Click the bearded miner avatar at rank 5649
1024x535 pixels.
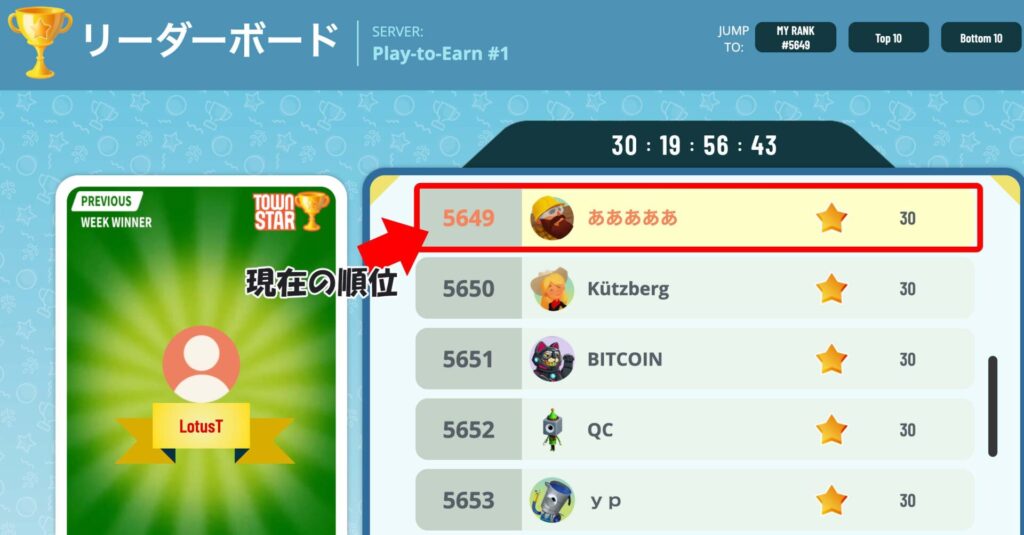tap(552, 218)
